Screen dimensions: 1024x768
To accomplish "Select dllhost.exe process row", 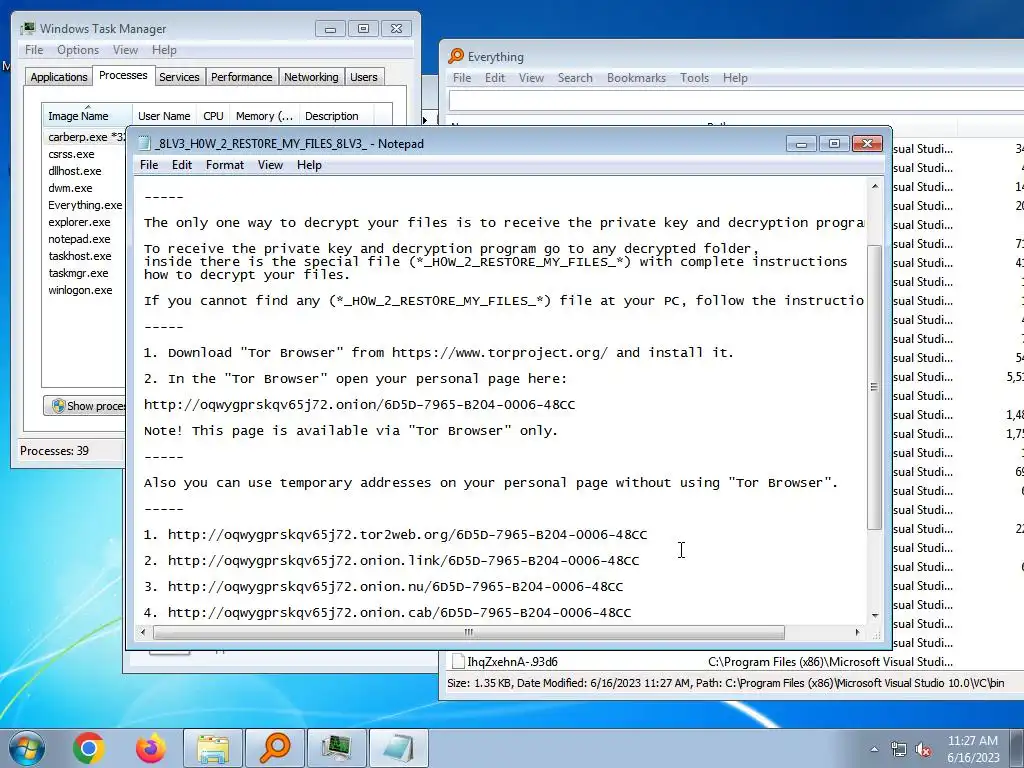I will [85, 171].
